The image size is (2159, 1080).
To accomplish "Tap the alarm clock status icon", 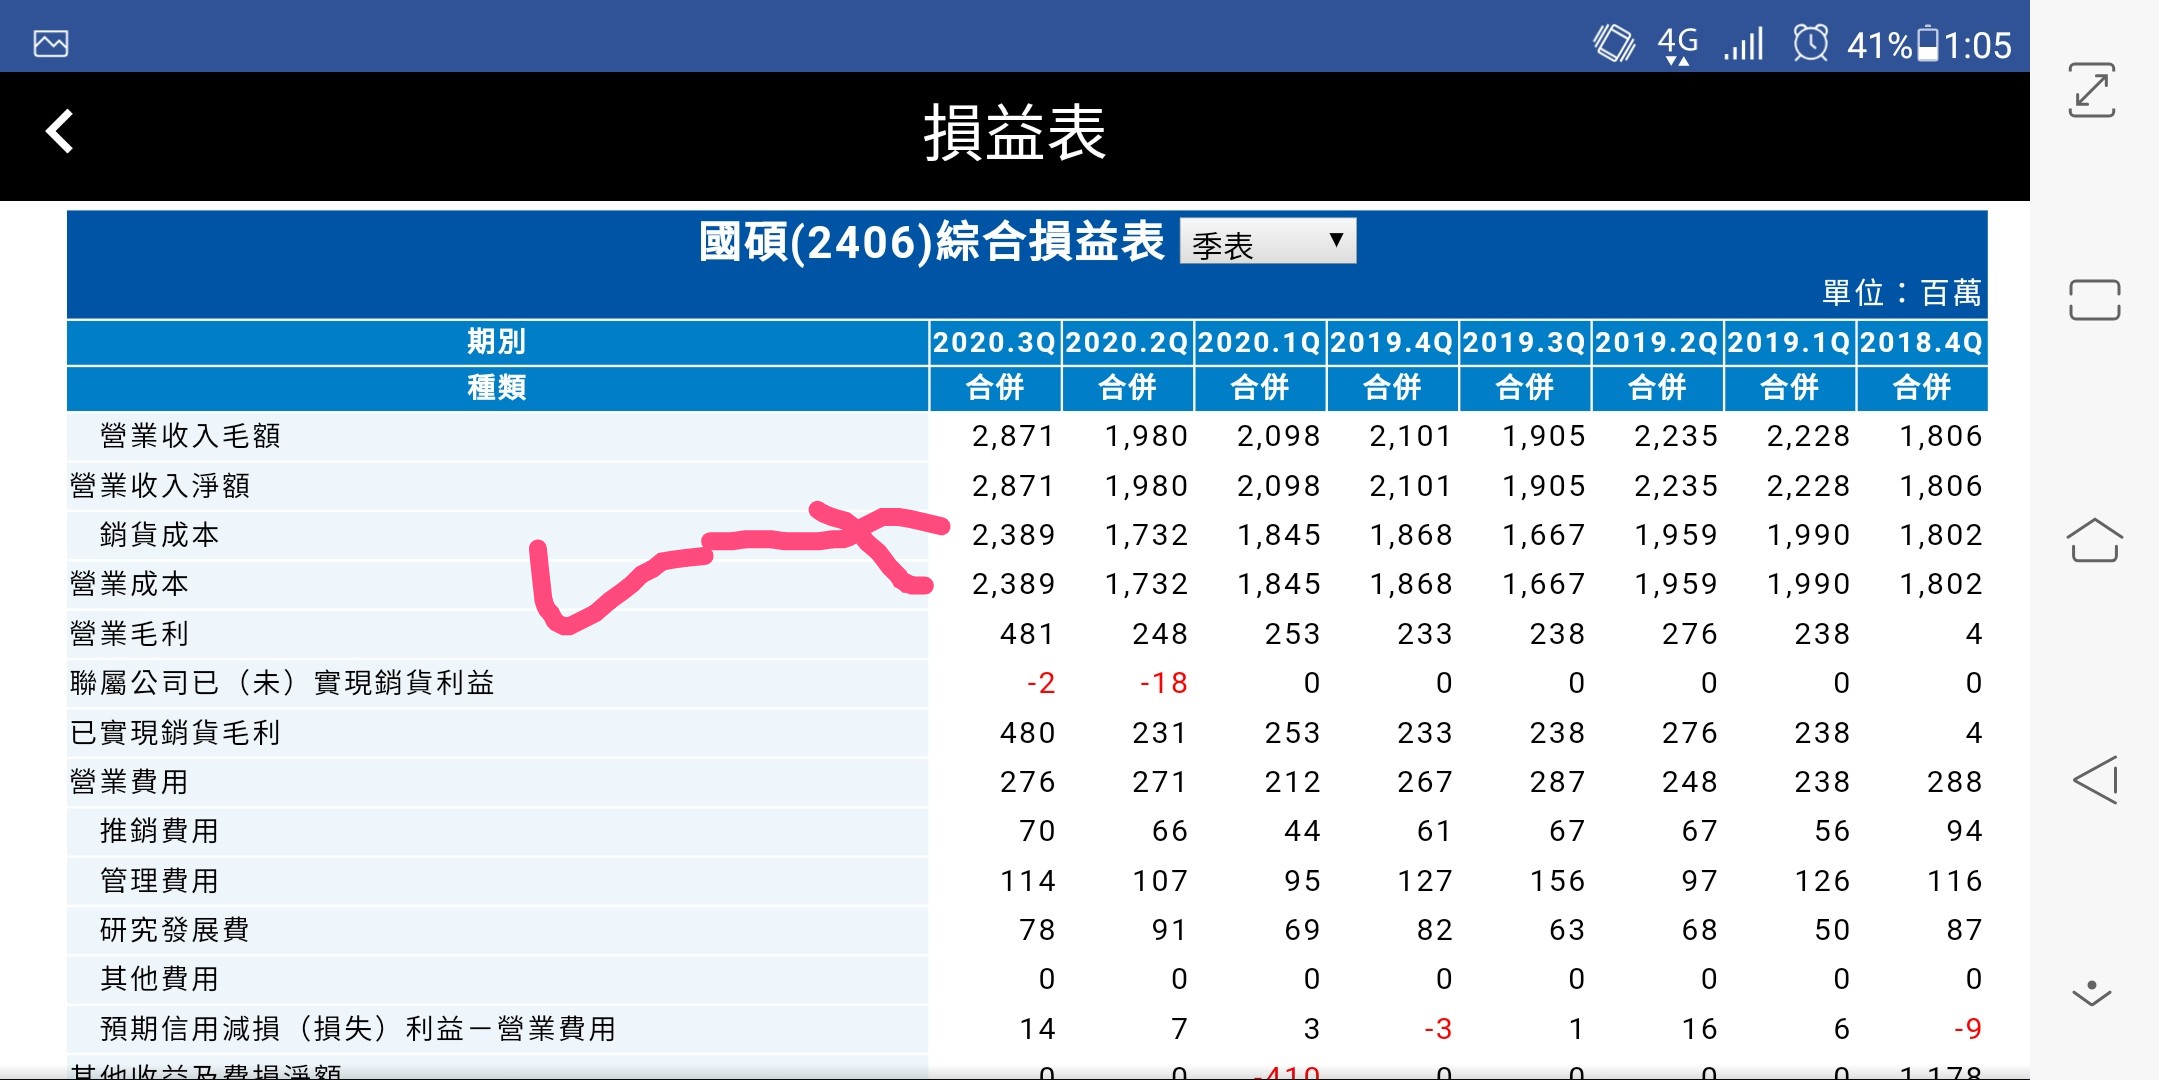I will [x=1810, y=44].
